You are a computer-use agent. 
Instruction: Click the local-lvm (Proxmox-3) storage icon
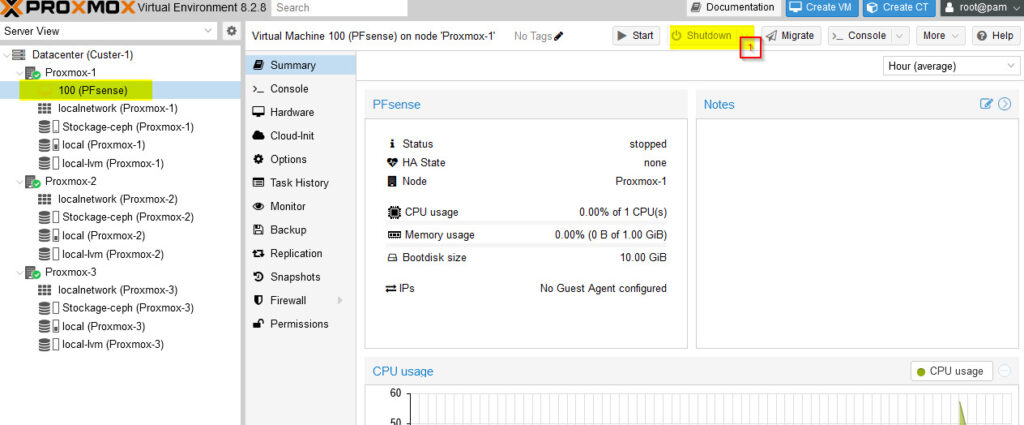click(48, 345)
